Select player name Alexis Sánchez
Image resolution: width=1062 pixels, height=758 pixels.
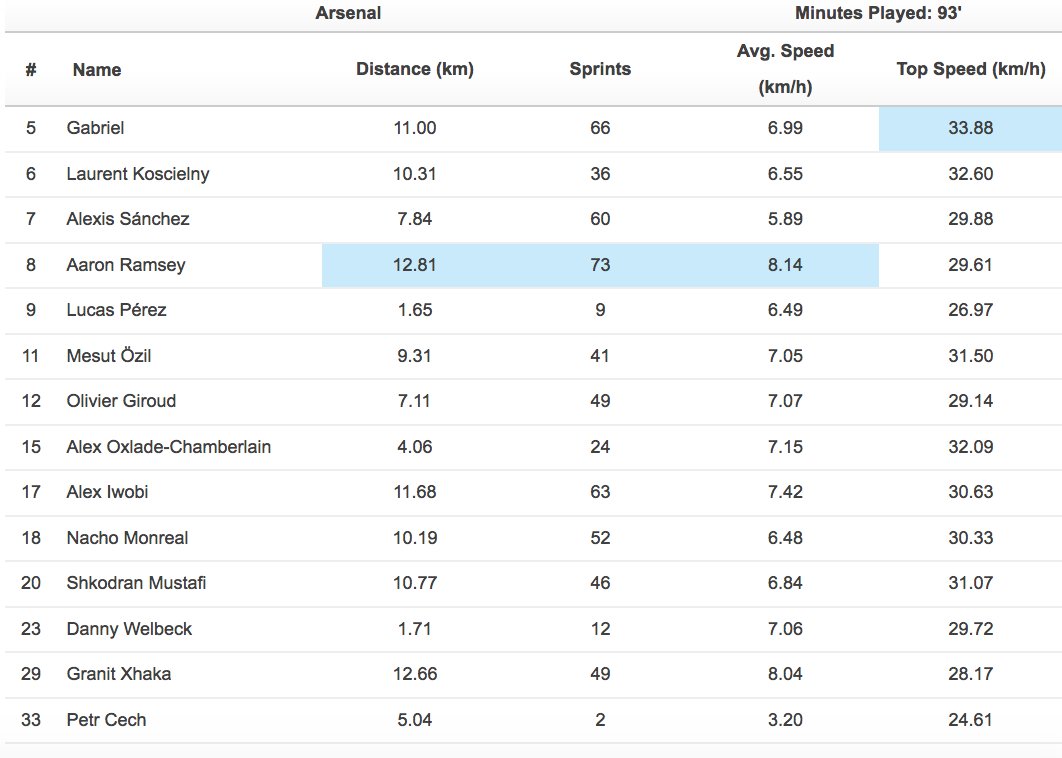pos(127,219)
